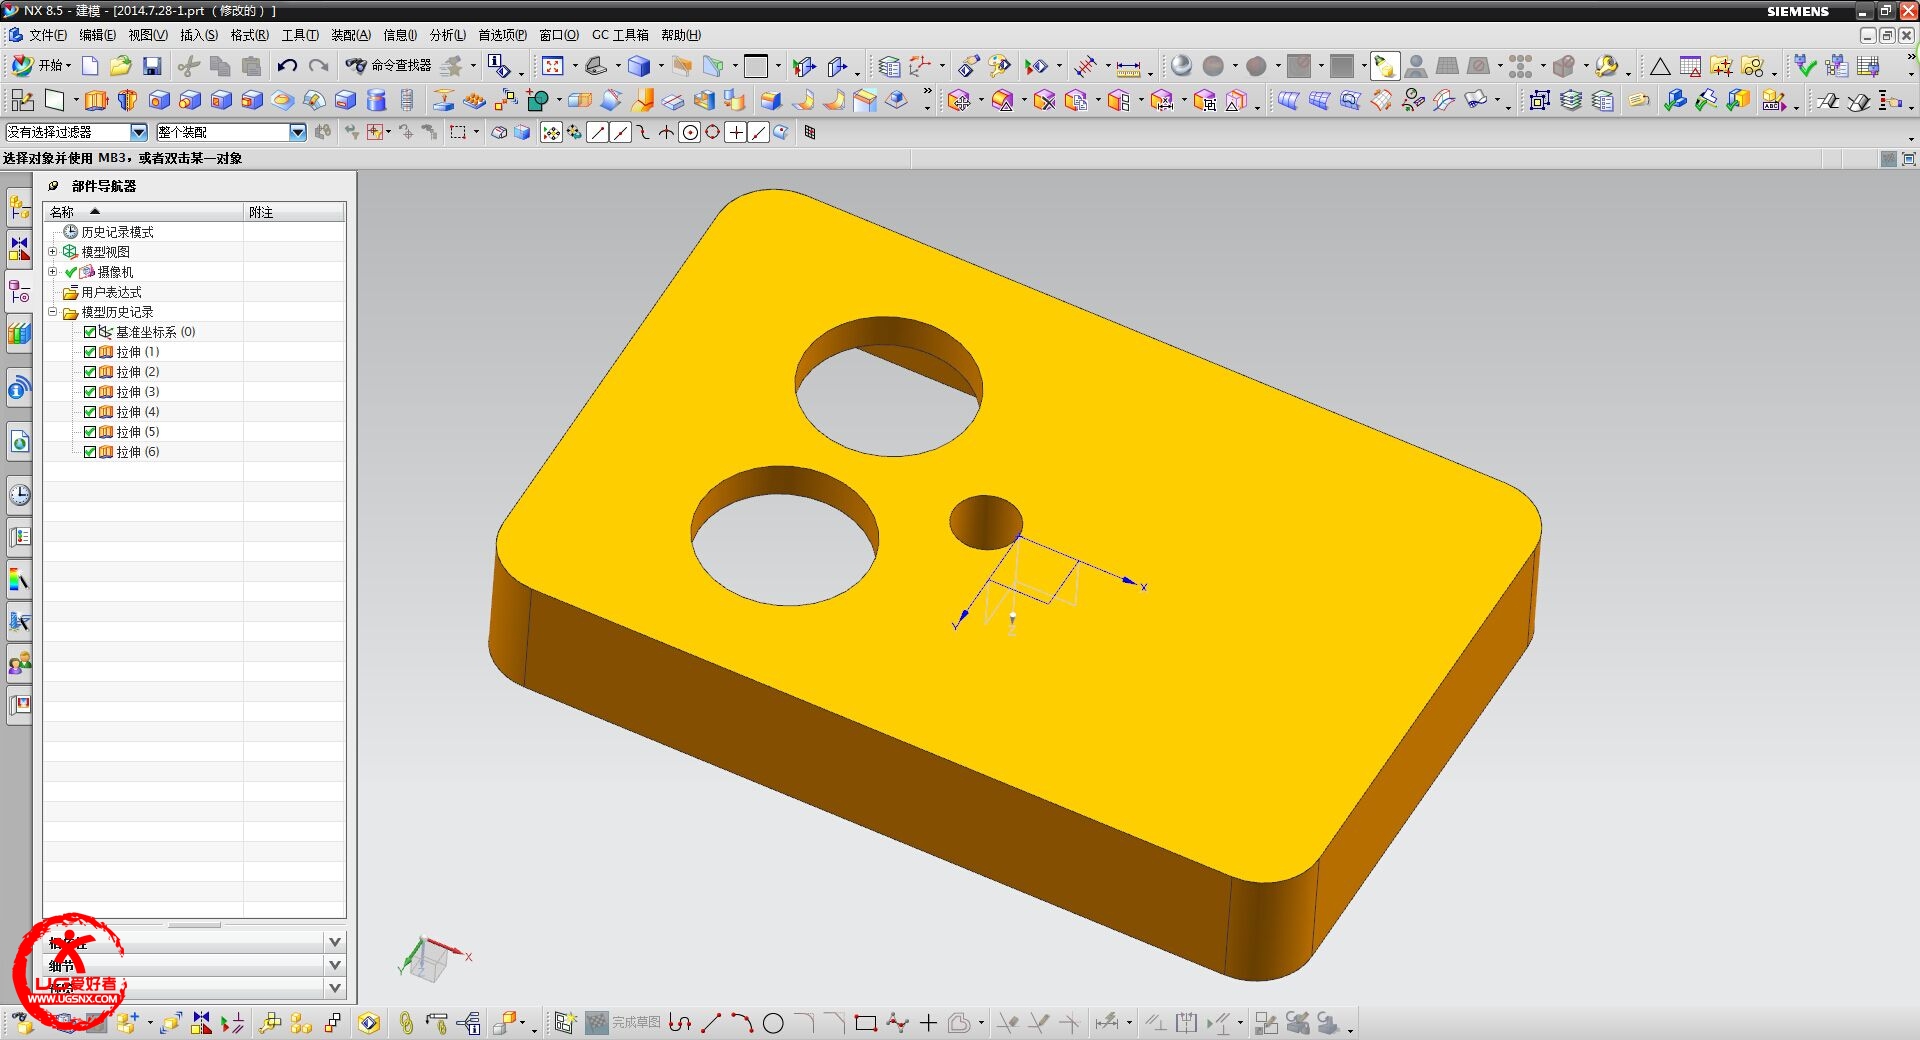Click the Point sketch tool plus icon
The width and height of the screenshot is (1920, 1040).
pos(928,1023)
